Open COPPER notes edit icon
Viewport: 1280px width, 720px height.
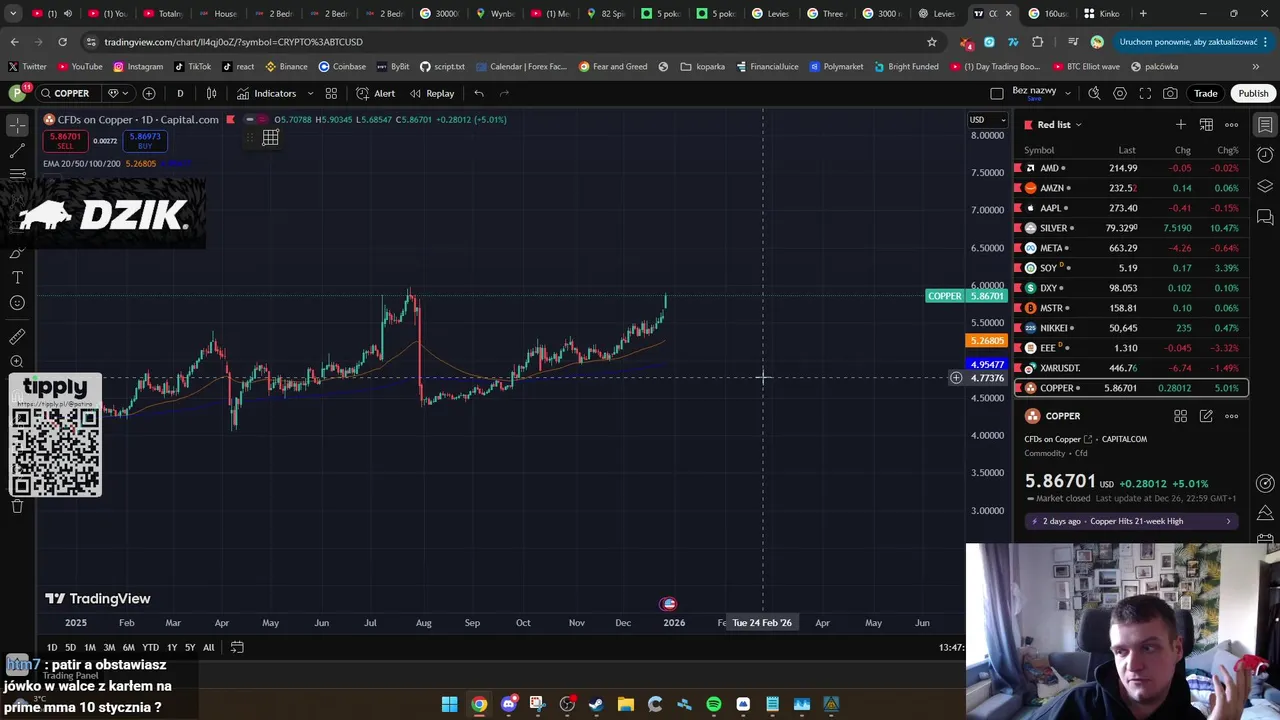(1206, 416)
